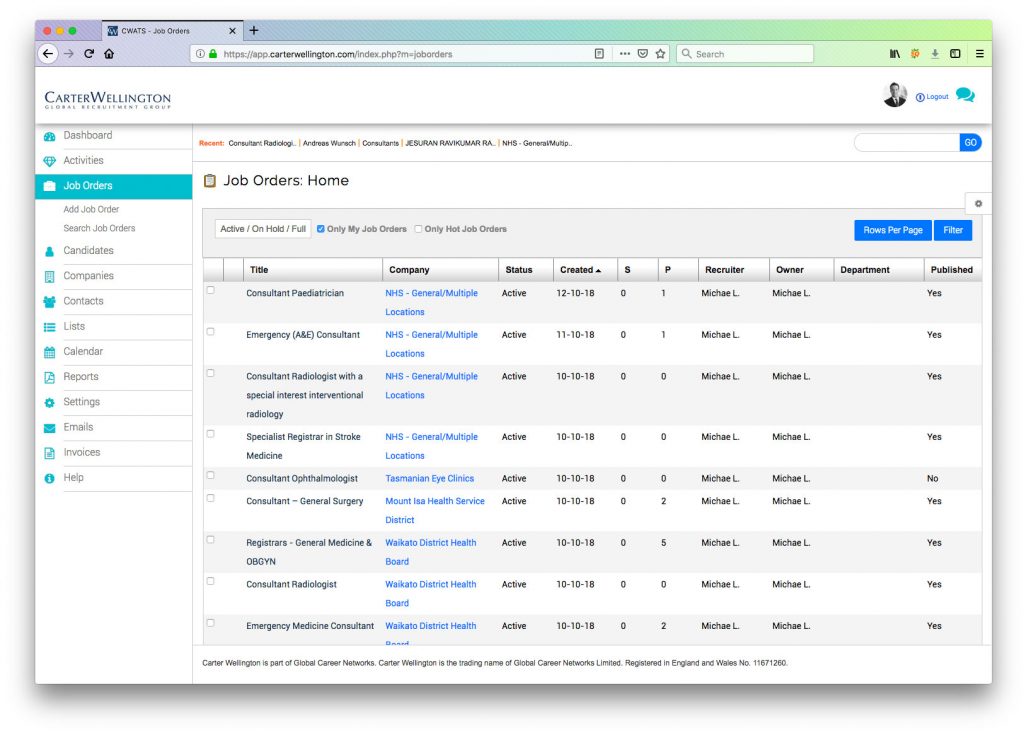This screenshot has width=1024, height=733.
Task: Open Consultant Radiologist job title
Action: tap(291, 584)
